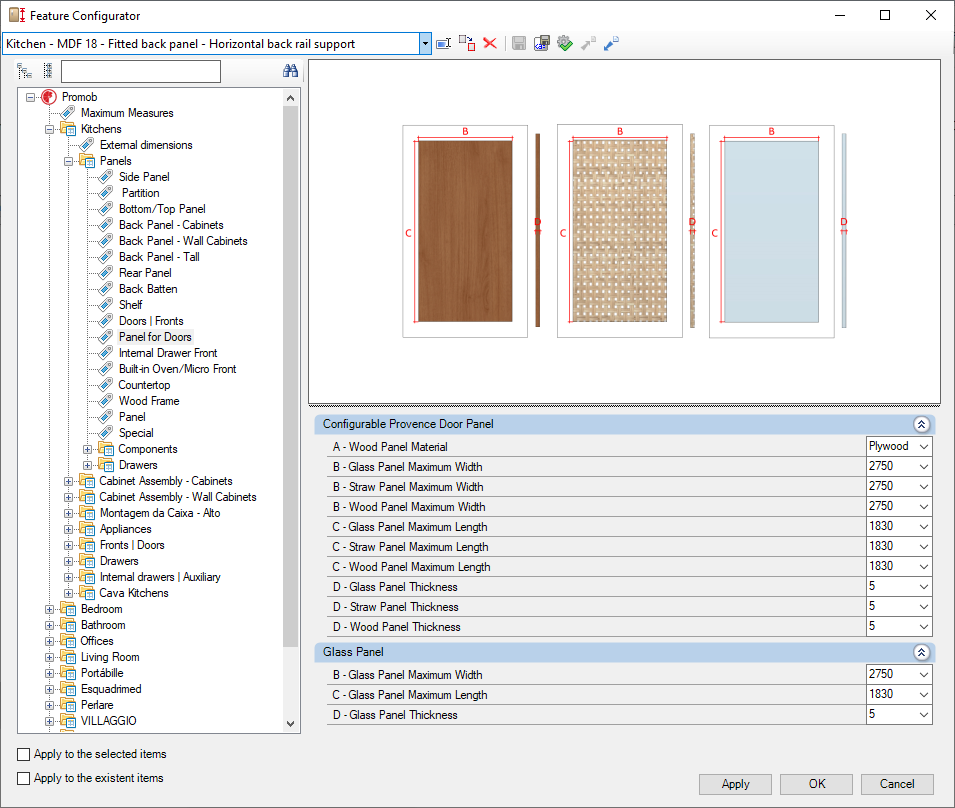Click the floppy disk save icon
Viewport: 955px width, 808px height.
[519, 43]
